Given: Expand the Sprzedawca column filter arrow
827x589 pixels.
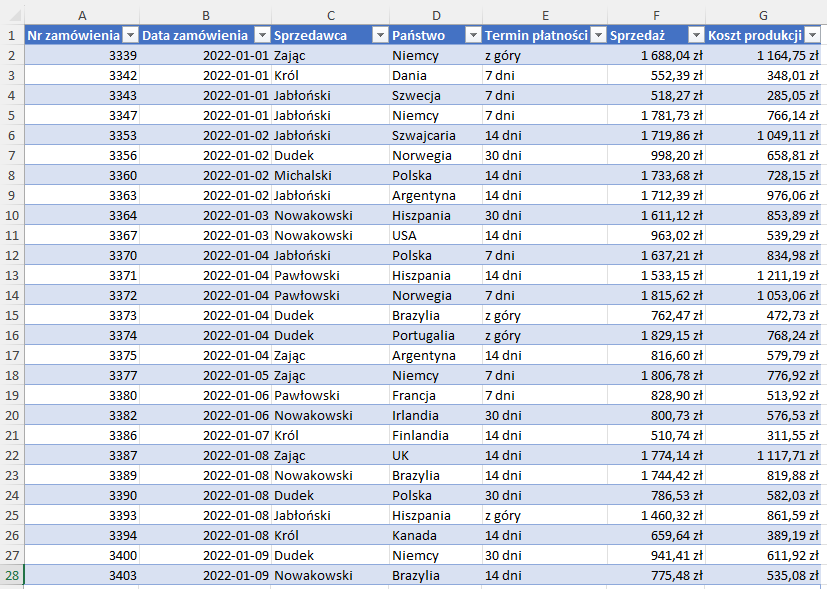Looking at the screenshot, I should click(x=379, y=35).
